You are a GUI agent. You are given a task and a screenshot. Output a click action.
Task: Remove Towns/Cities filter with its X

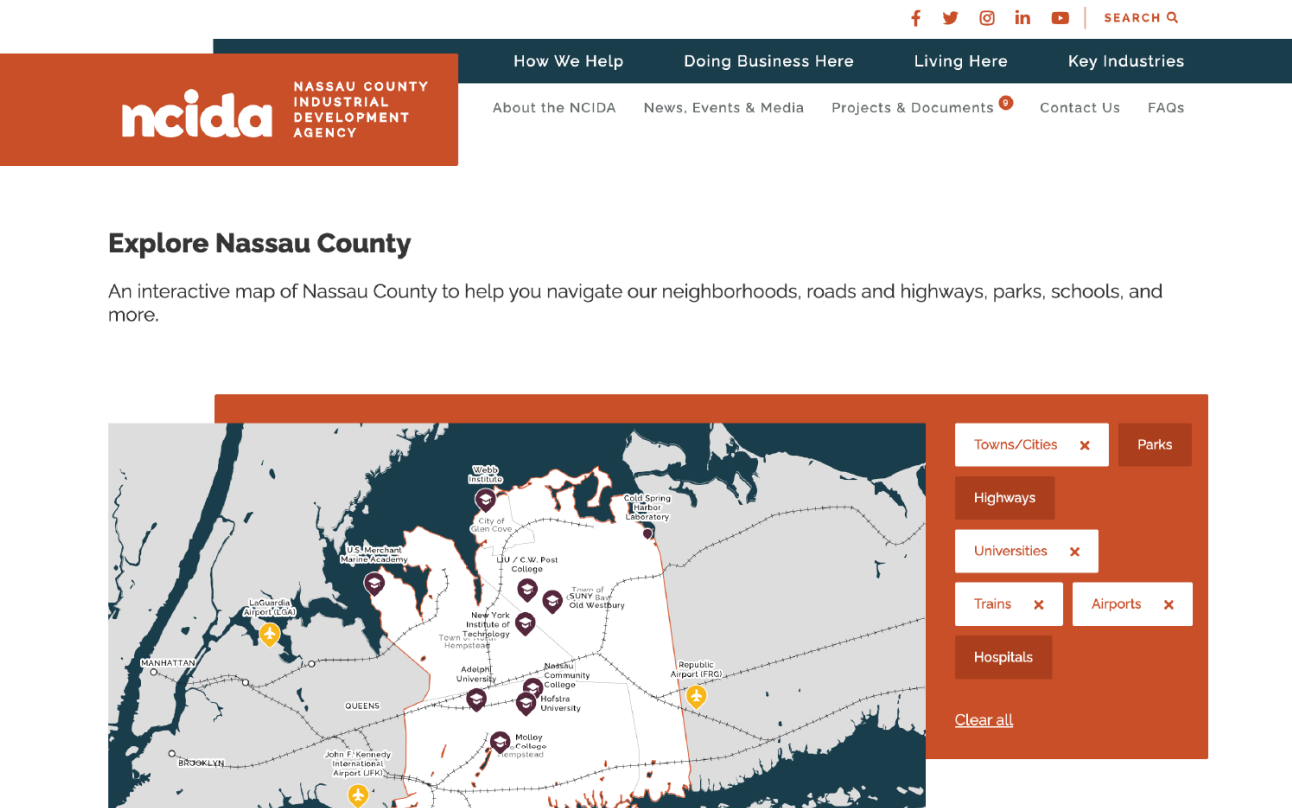(x=1084, y=446)
